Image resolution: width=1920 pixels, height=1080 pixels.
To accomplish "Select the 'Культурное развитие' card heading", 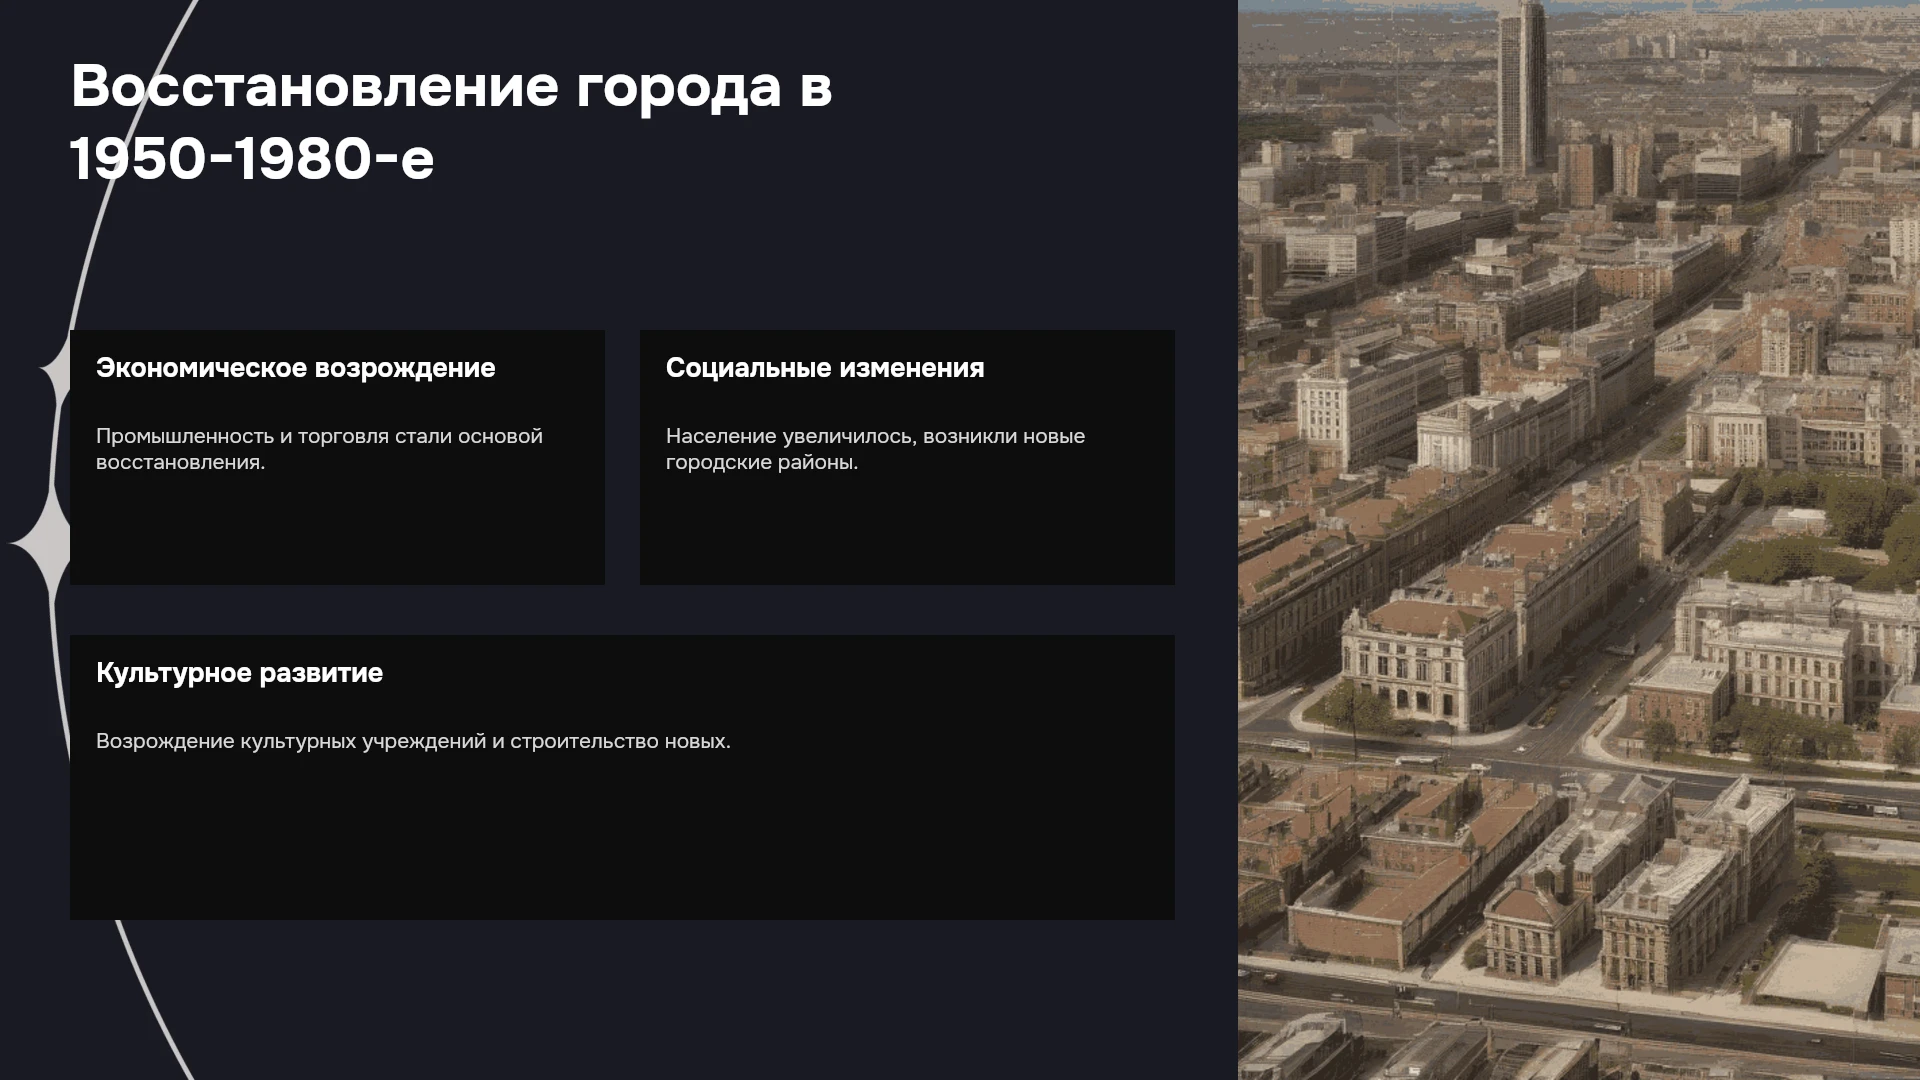I will tap(239, 673).
